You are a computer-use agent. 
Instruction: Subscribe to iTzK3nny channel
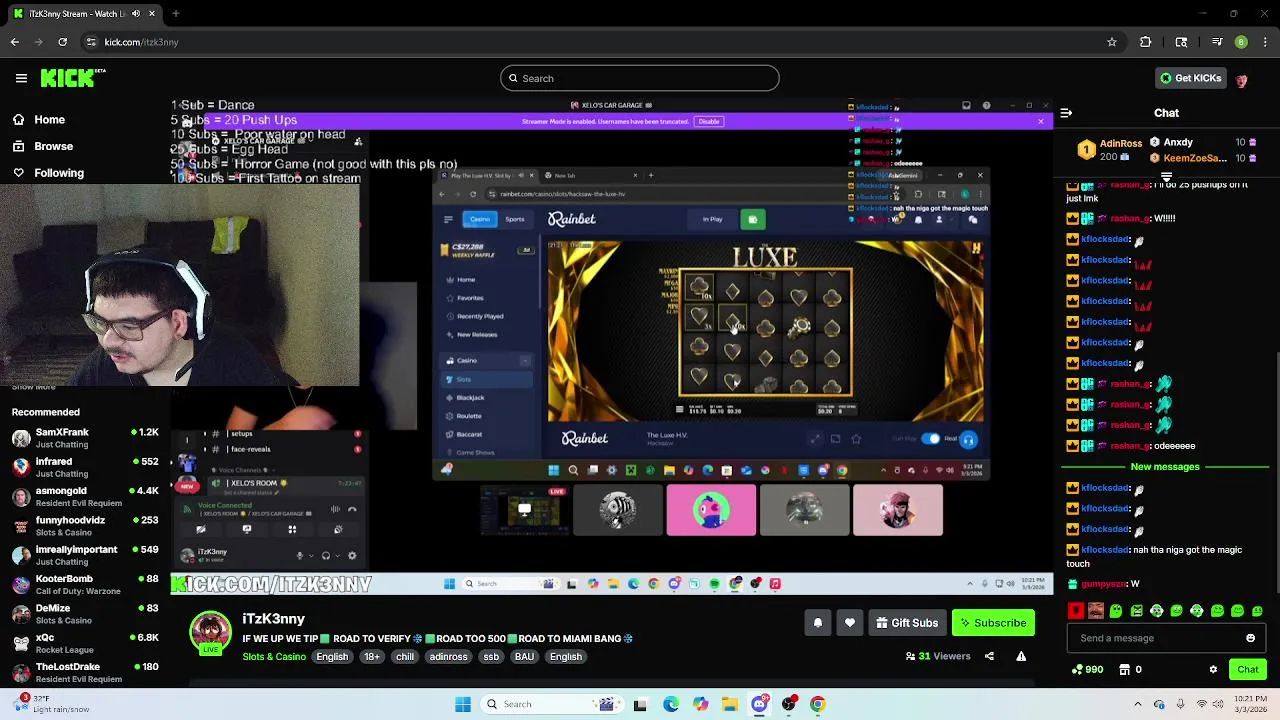(993, 623)
